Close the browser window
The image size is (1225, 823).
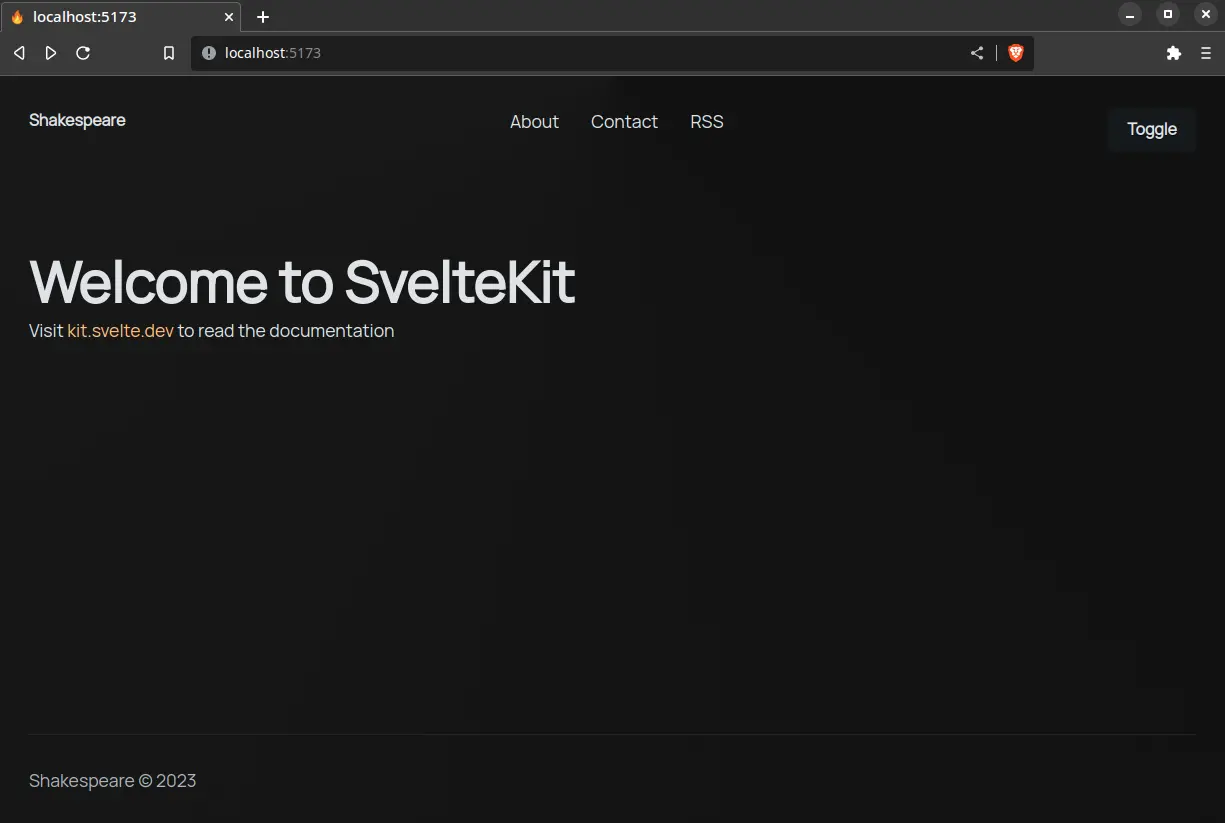click(x=1205, y=14)
